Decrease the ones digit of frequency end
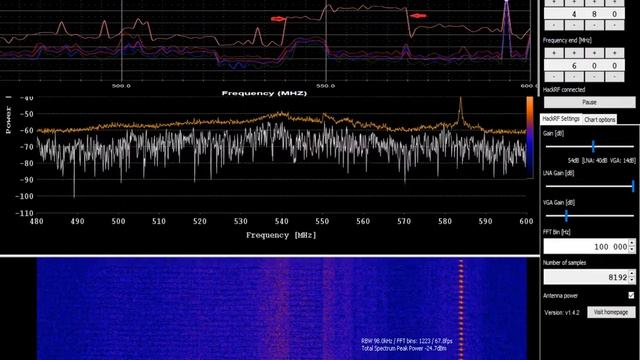 click(614, 77)
